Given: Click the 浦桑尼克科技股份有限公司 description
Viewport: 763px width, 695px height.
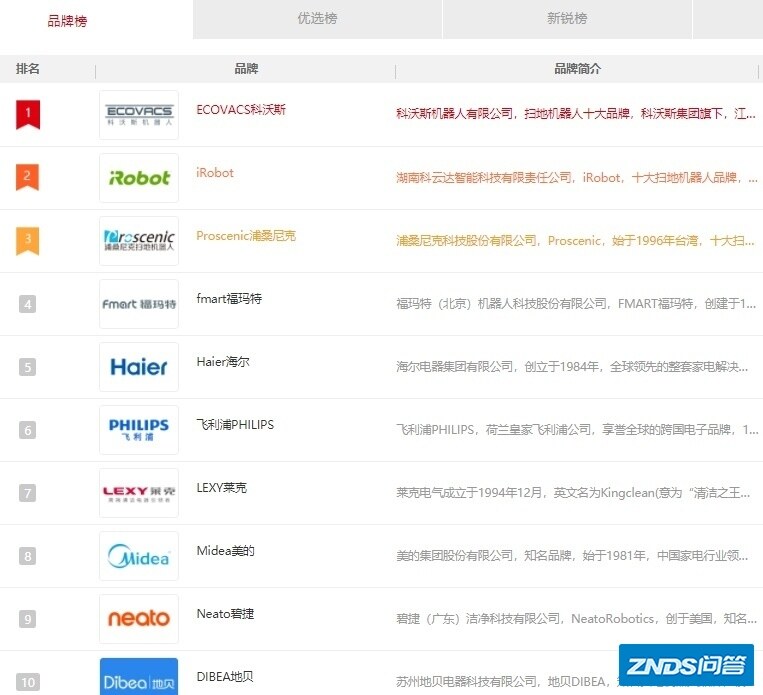Looking at the screenshot, I should pos(575,240).
